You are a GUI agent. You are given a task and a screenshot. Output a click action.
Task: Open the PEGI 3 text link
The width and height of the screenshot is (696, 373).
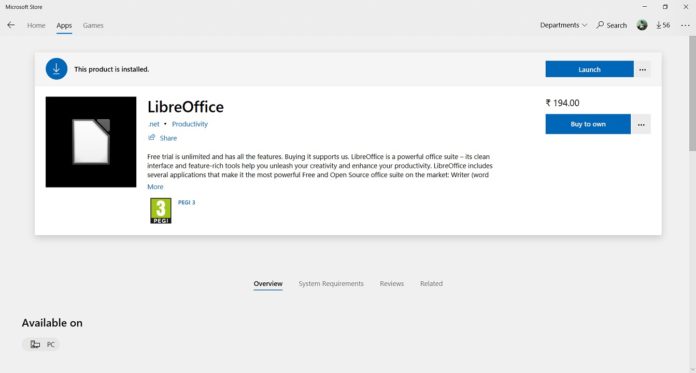point(186,202)
